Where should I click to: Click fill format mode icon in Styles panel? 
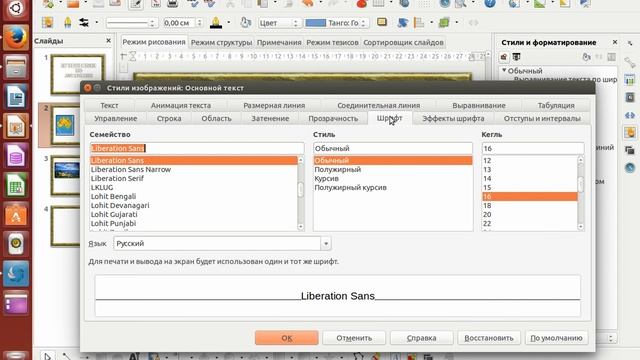587,57
